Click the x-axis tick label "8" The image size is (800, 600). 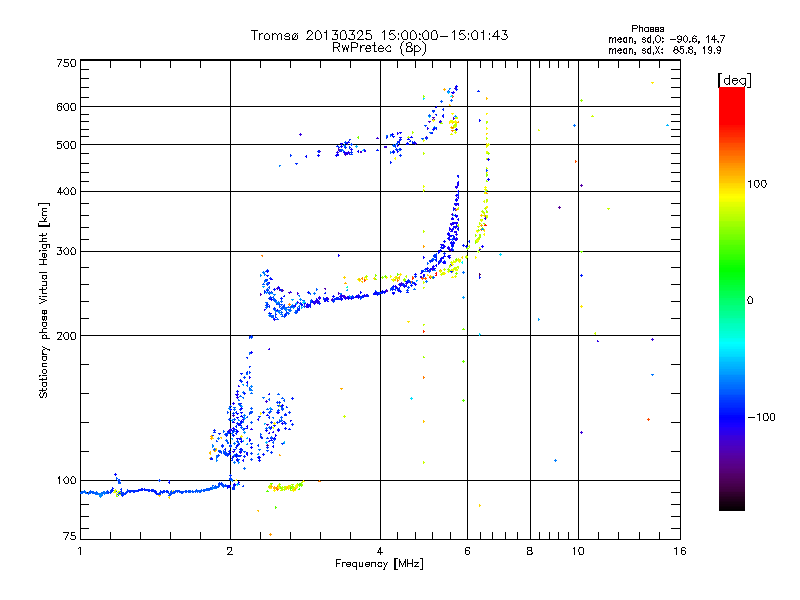pos(530,551)
